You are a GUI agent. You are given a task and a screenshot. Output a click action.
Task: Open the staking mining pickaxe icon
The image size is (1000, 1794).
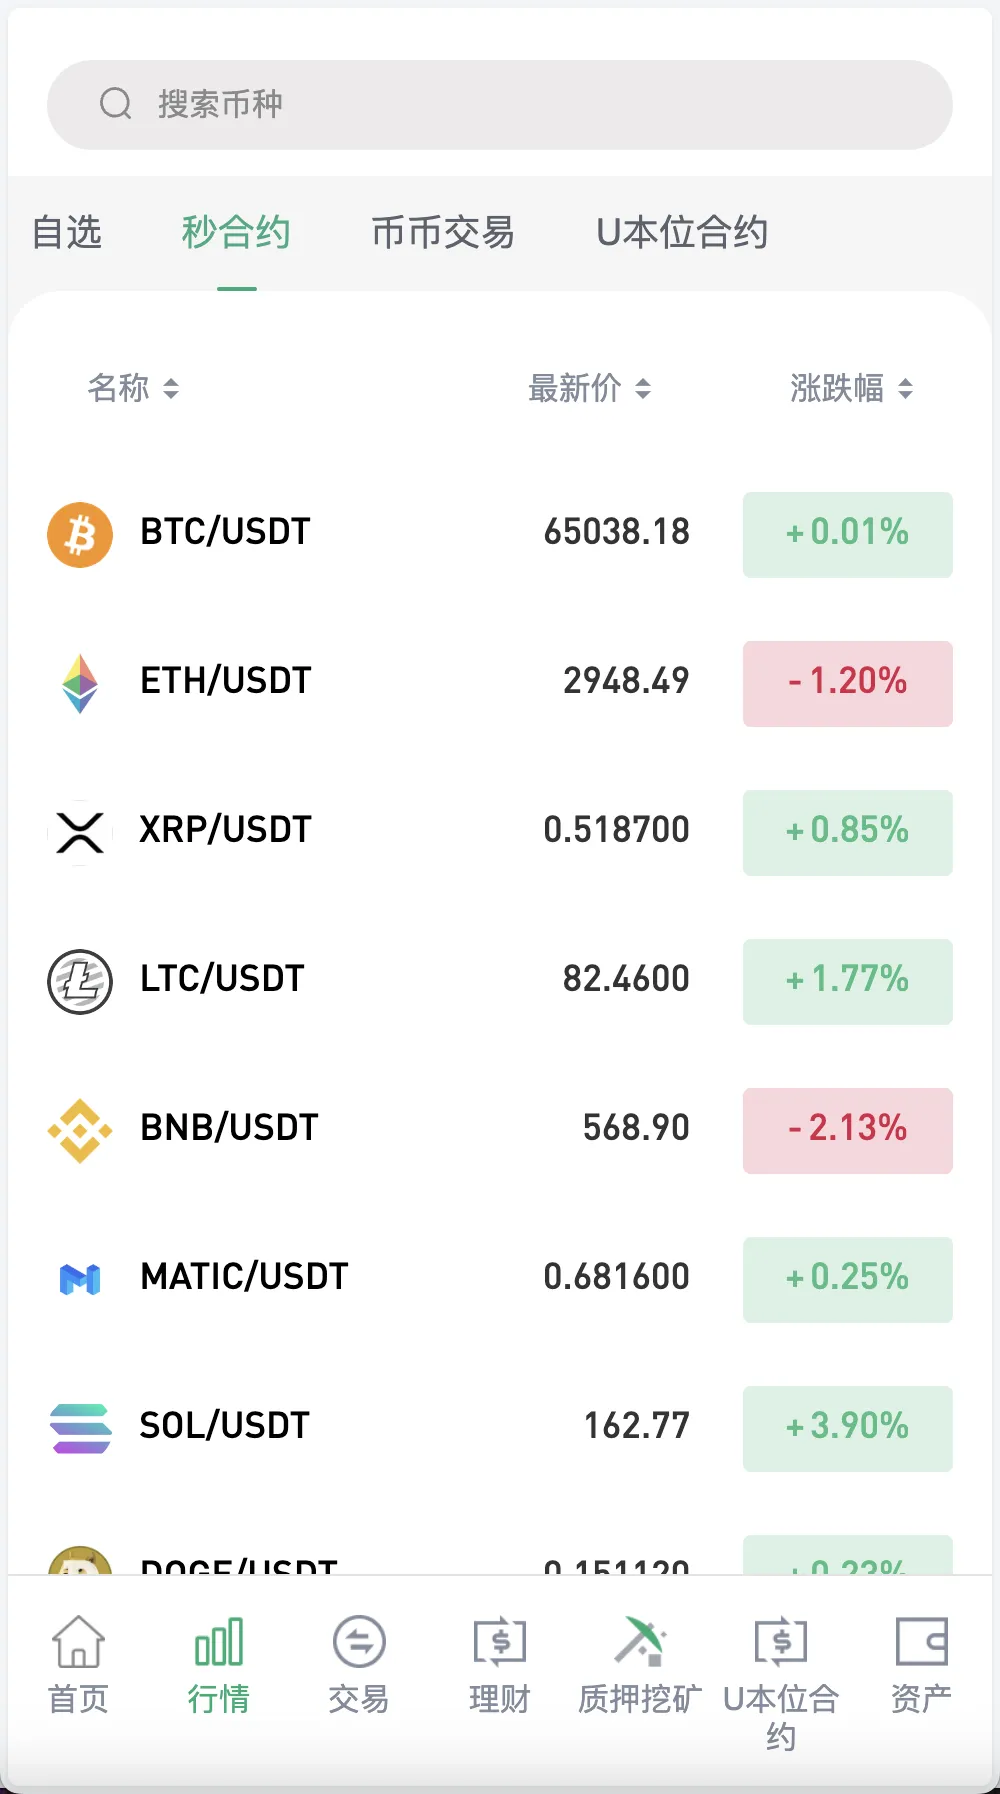[639, 1642]
